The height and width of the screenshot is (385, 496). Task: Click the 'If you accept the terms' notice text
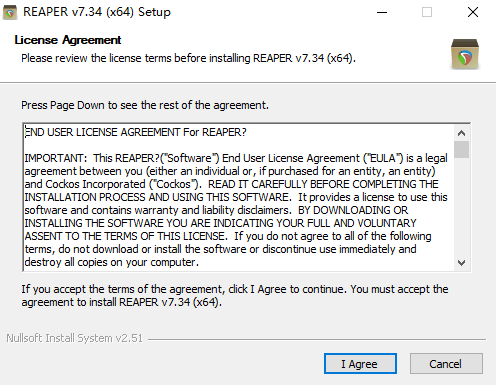click(235, 296)
